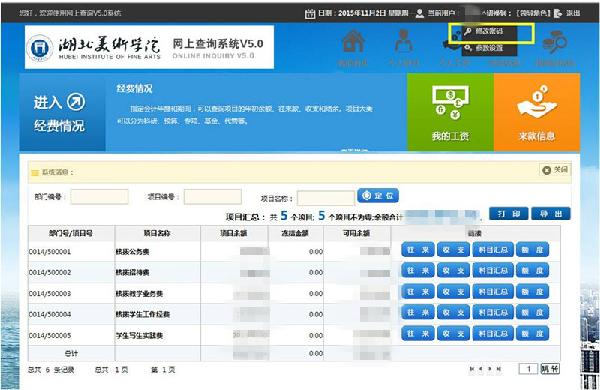Image resolution: width=600 pixels, height=390 pixels.
Task: Click the 打印 print button
Action: tap(509, 214)
